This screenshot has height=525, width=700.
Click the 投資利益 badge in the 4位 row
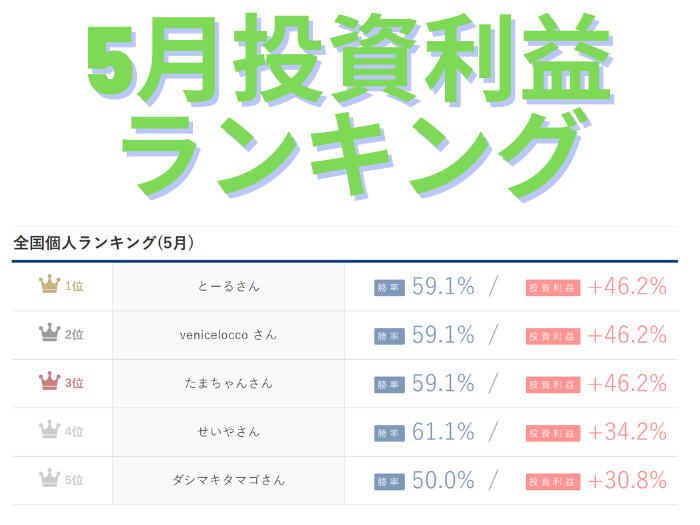(553, 433)
